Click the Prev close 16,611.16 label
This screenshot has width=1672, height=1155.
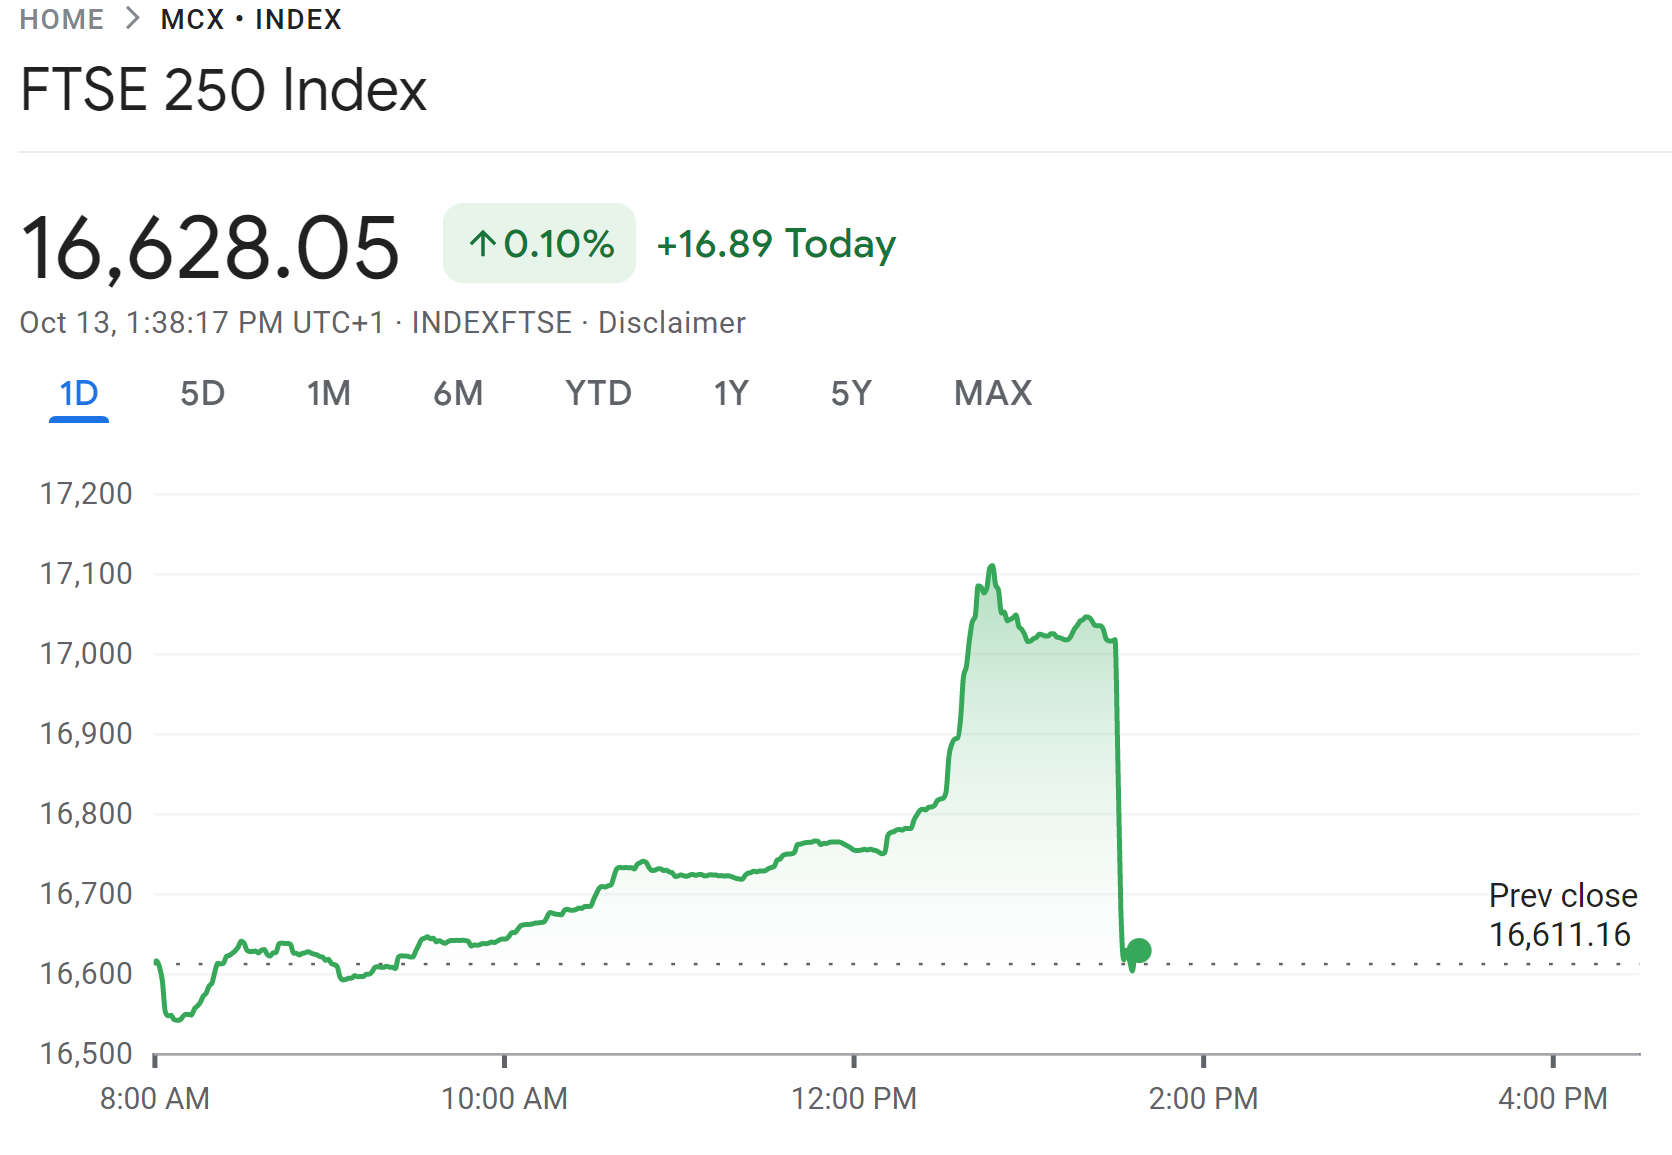click(x=1562, y=915)
